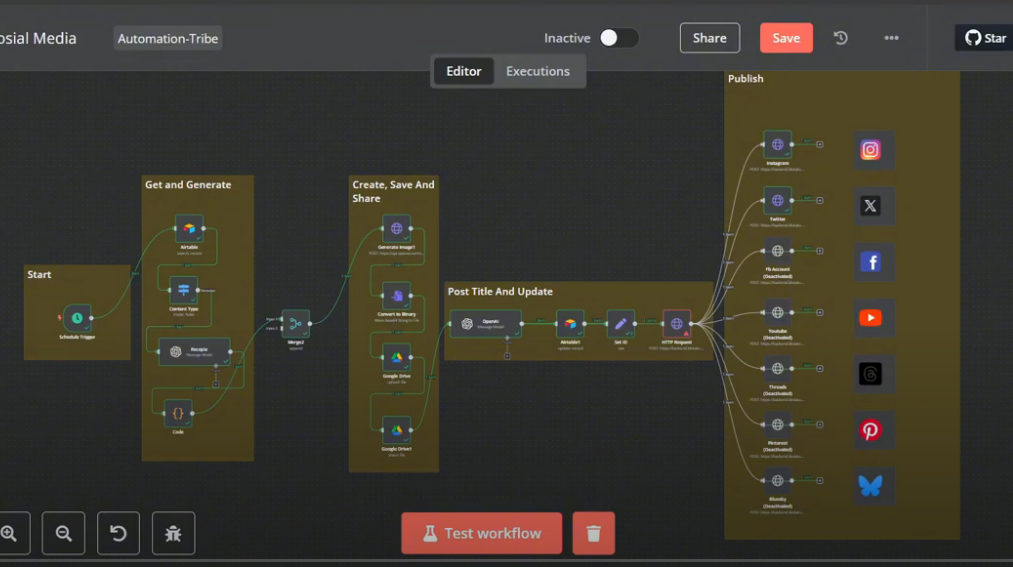This screenshot has width=1013, height=567.
Task: Select the 'Publish' sticky note title
Action: coord(746,79)
